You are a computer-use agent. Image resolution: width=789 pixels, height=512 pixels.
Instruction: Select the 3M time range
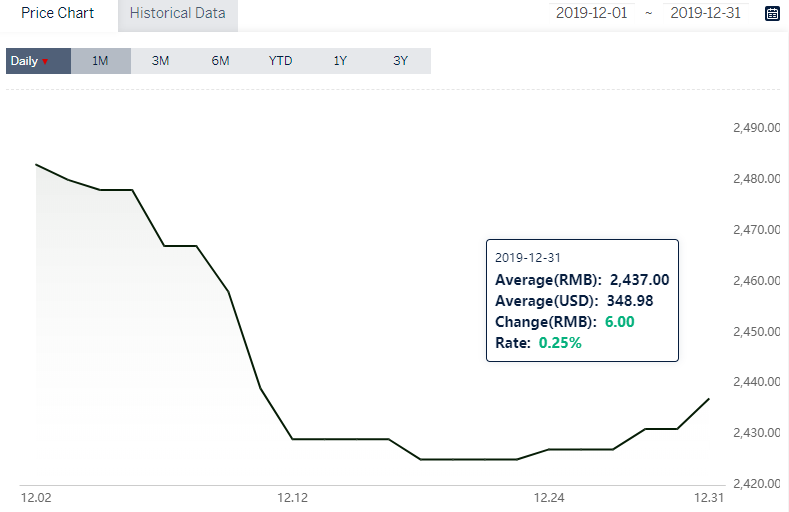161,61
